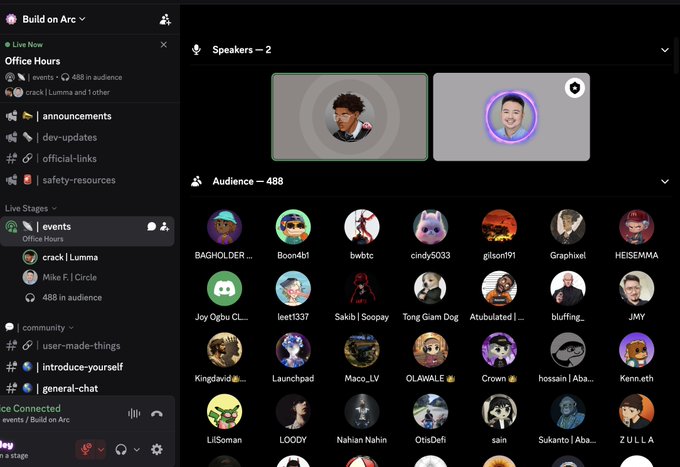Open leet1337 audience member avatar
Image resolution: width=680 pixels, height=467 pixels.
coord(293,288)
